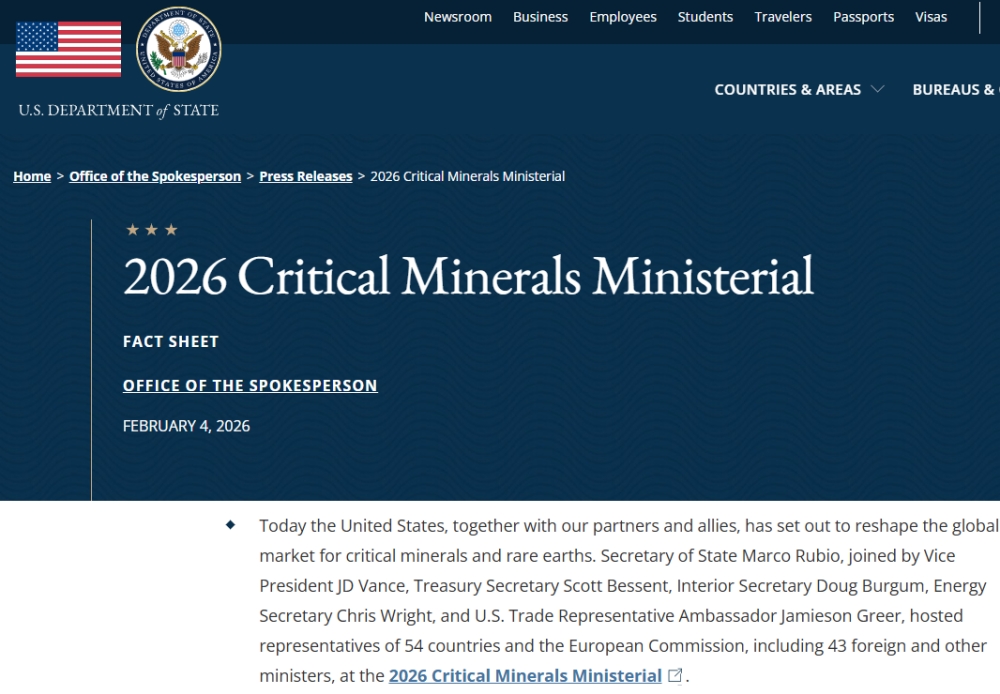Visit the Students section
The width and height of the screenshot is (1000, 694).
[705, 17]
